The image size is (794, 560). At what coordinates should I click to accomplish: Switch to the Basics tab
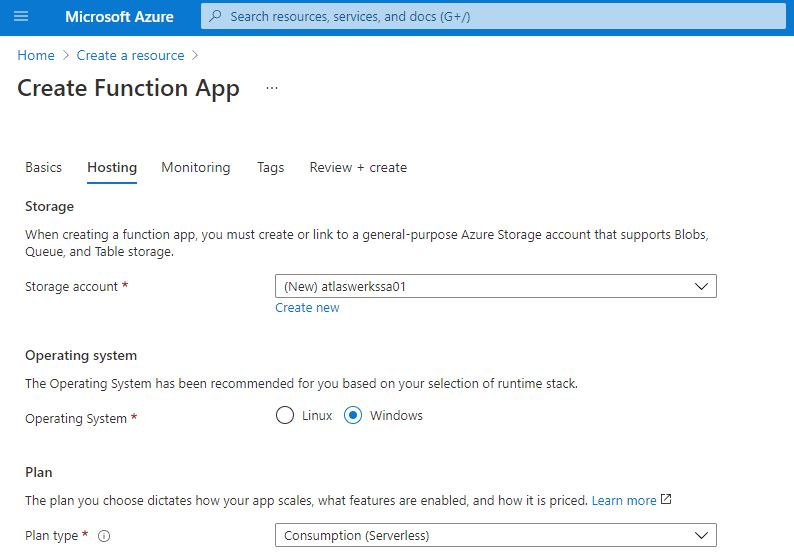pos(44,168)
